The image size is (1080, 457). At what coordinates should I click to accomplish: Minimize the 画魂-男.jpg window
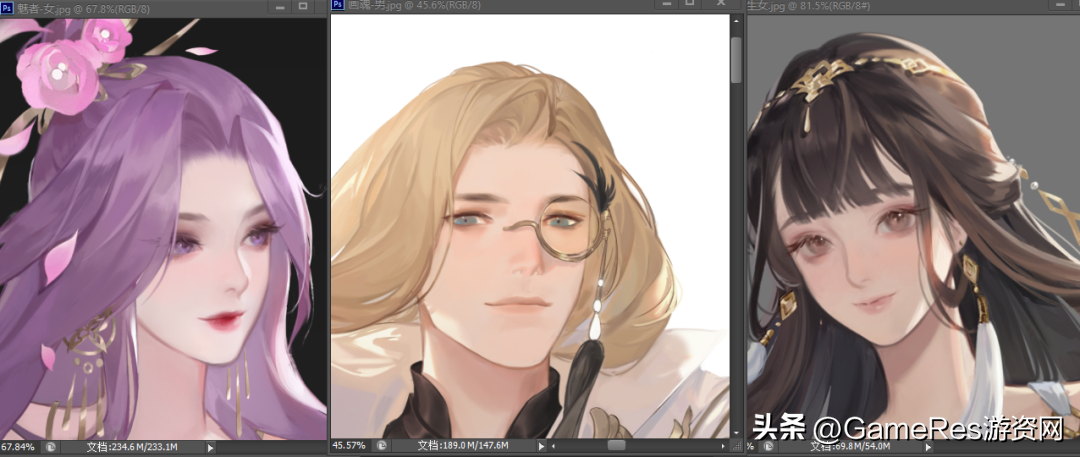pos(665,3)
